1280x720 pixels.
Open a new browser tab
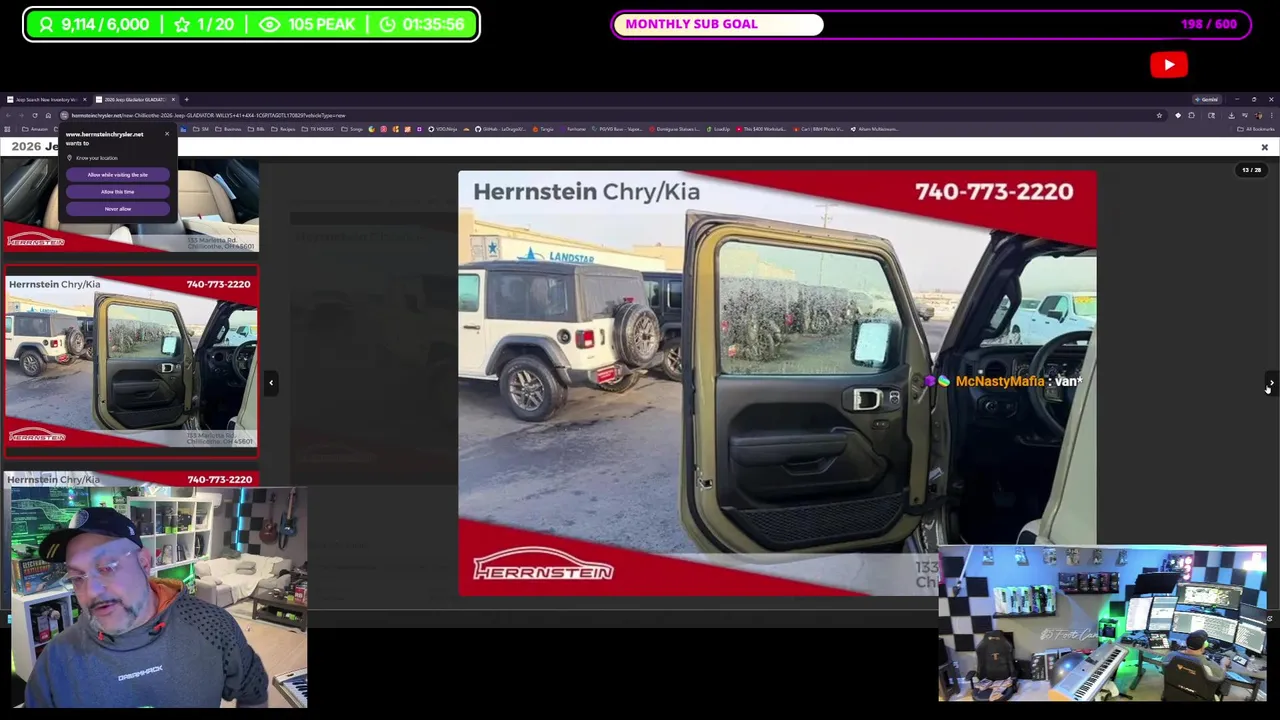pos(186,99)
